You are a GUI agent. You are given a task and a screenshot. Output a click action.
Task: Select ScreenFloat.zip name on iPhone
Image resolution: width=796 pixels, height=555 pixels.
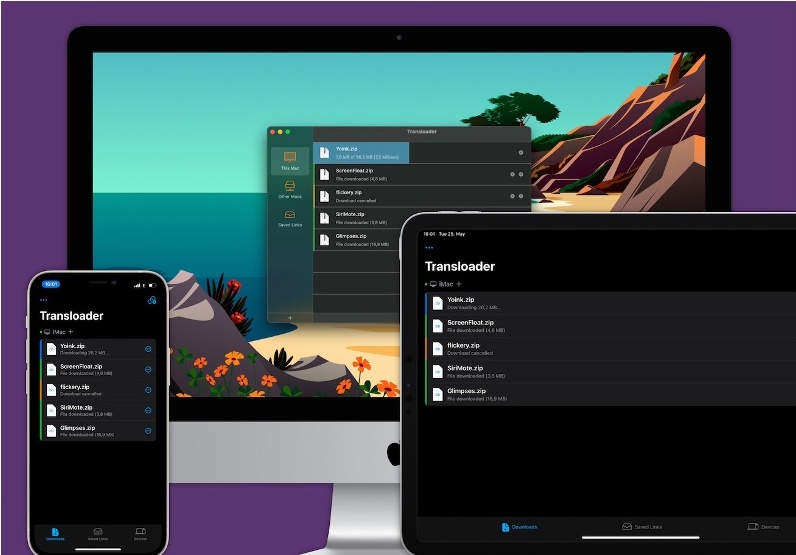click(x=81, y=366)
